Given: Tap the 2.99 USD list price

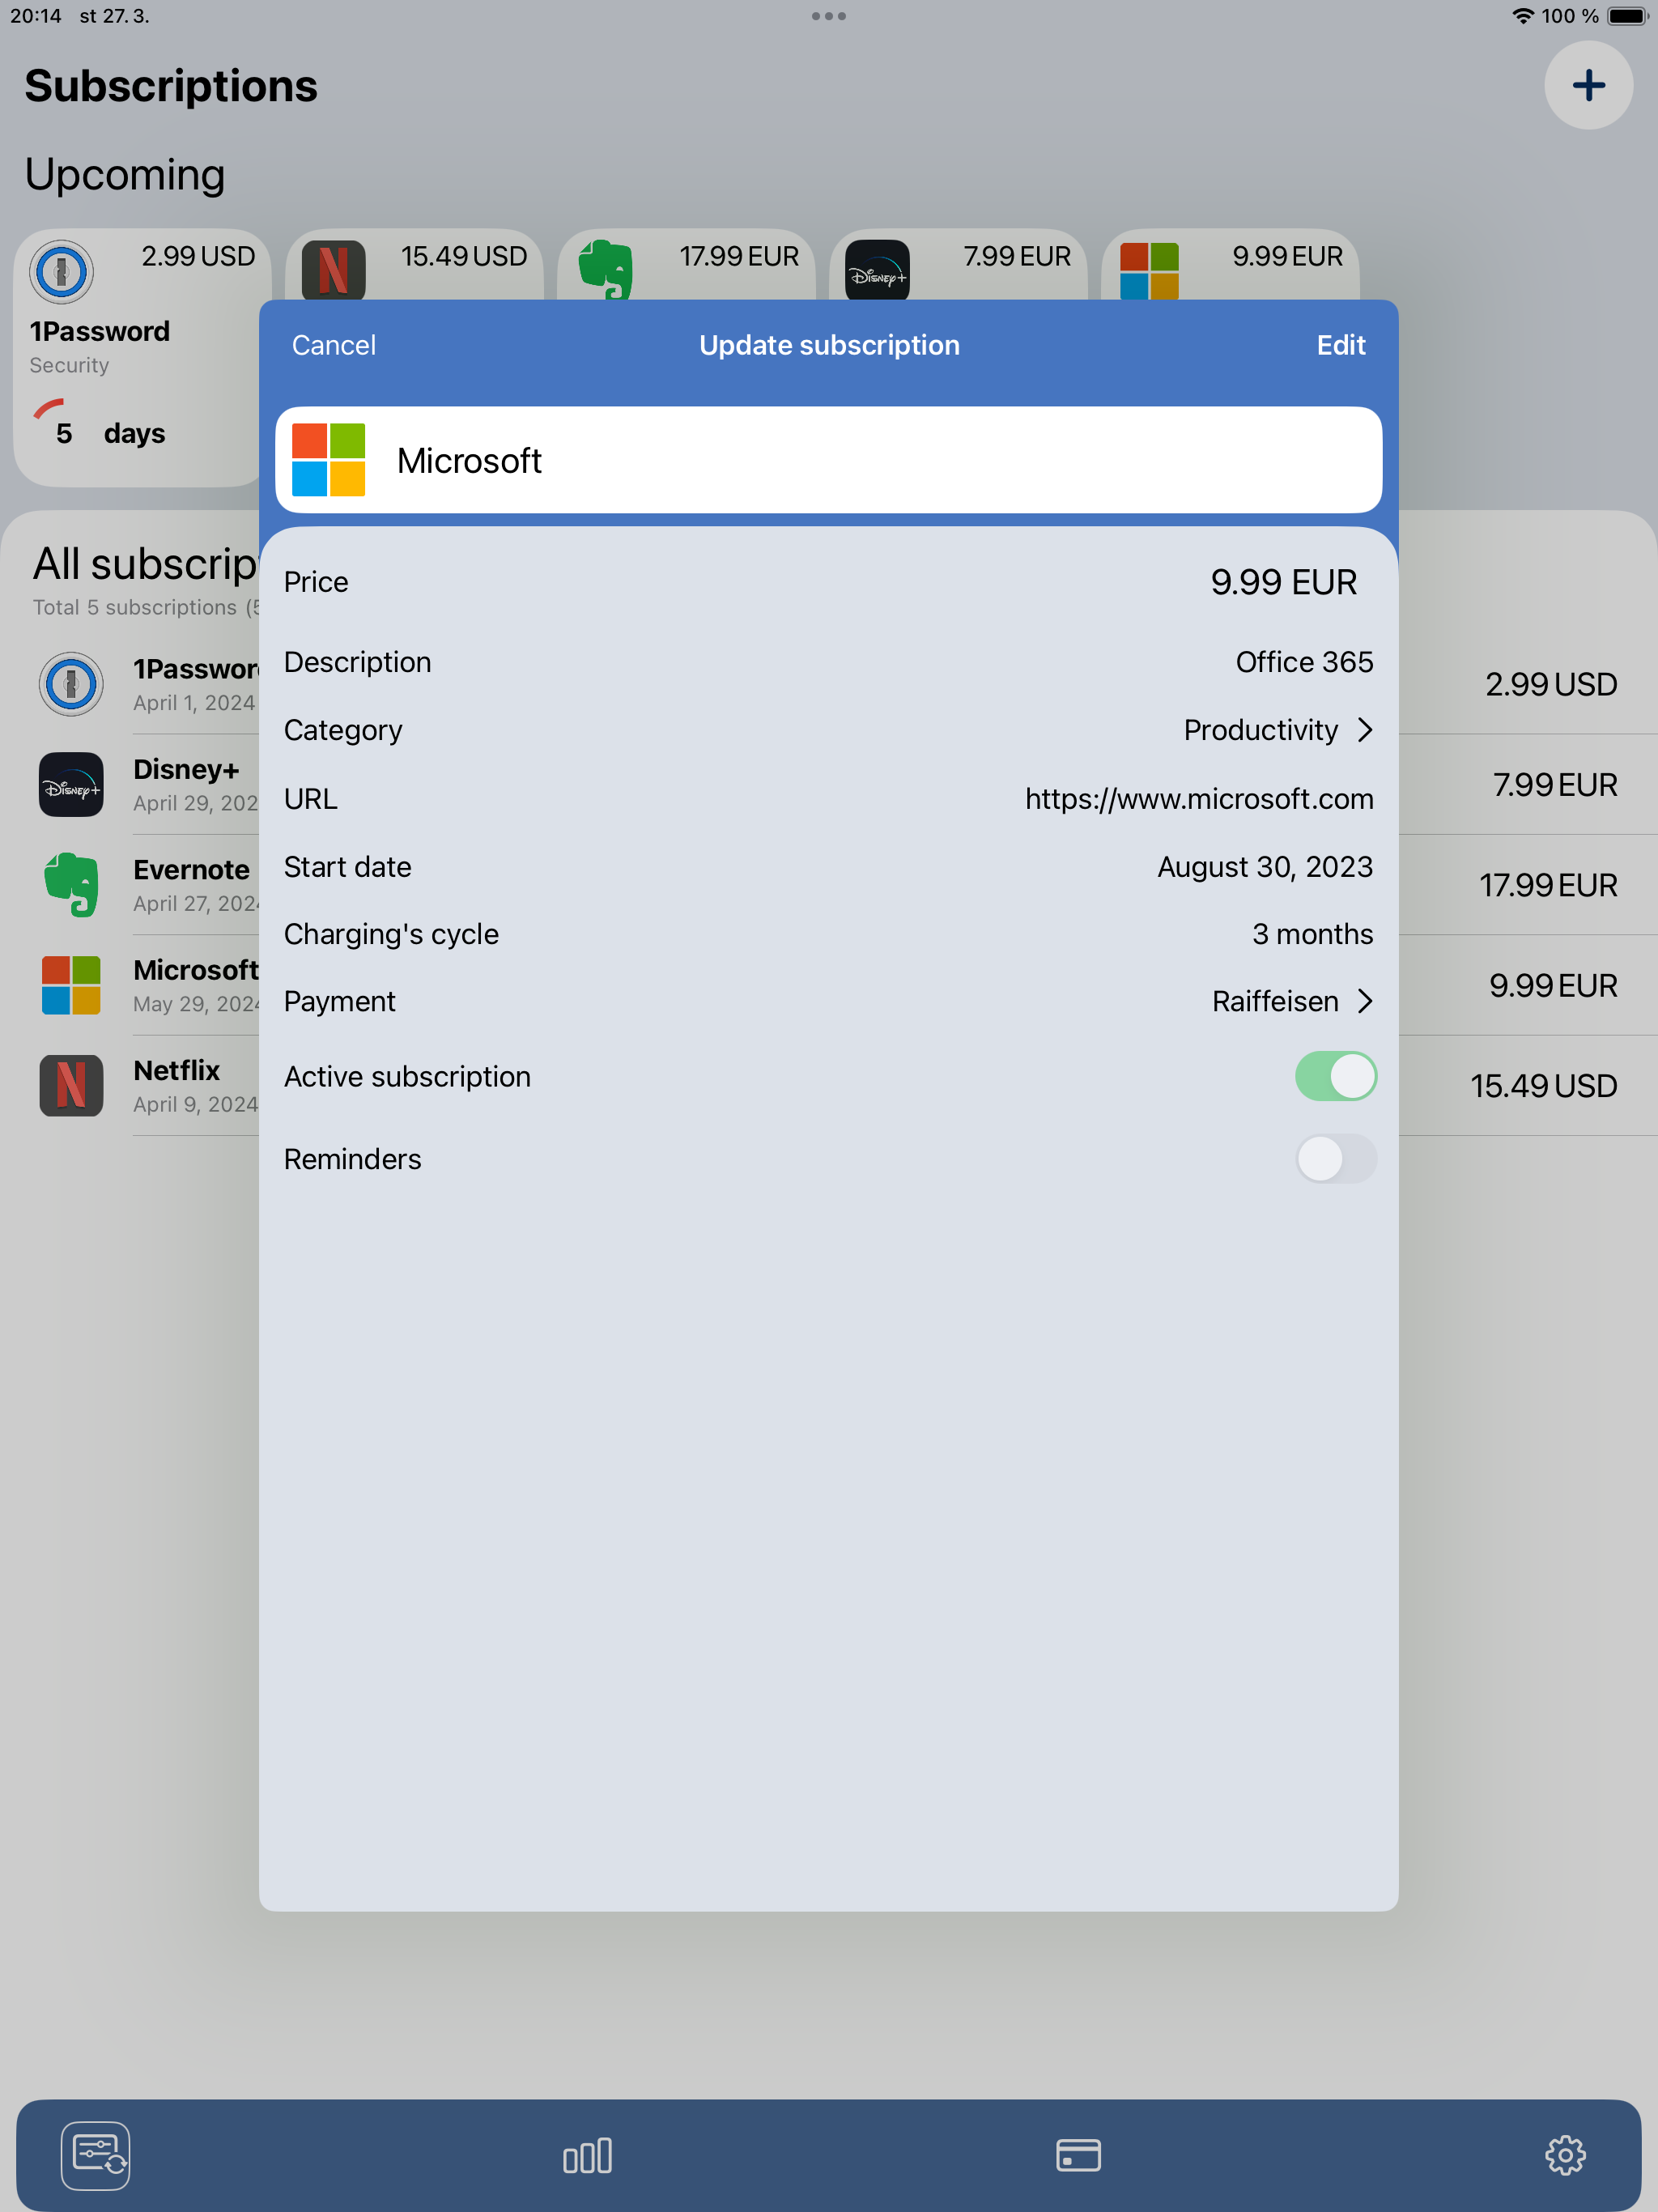Looking at the screenshot, I should coord(1550,684).
